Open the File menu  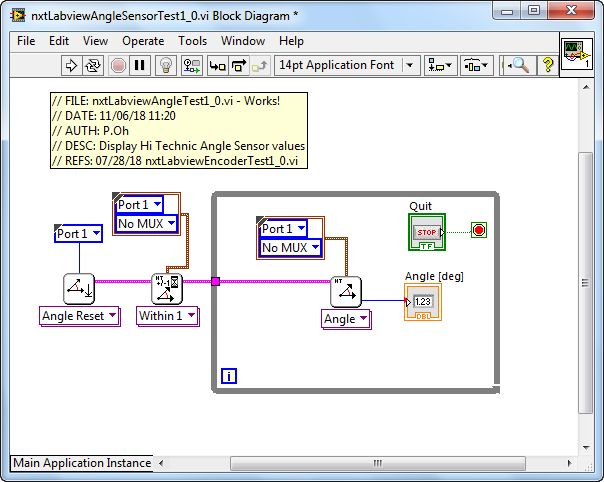26,41
